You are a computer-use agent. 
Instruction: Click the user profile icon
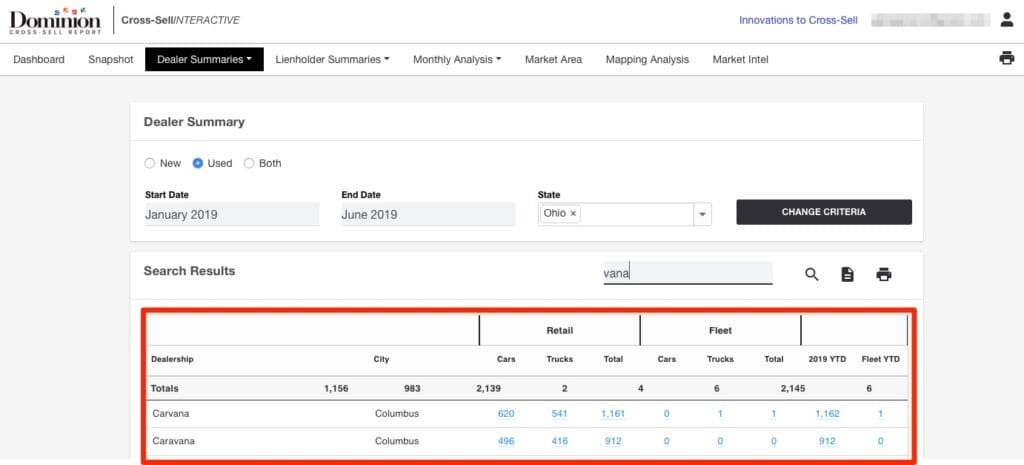pyautogui.click(x=1006, y=20)
